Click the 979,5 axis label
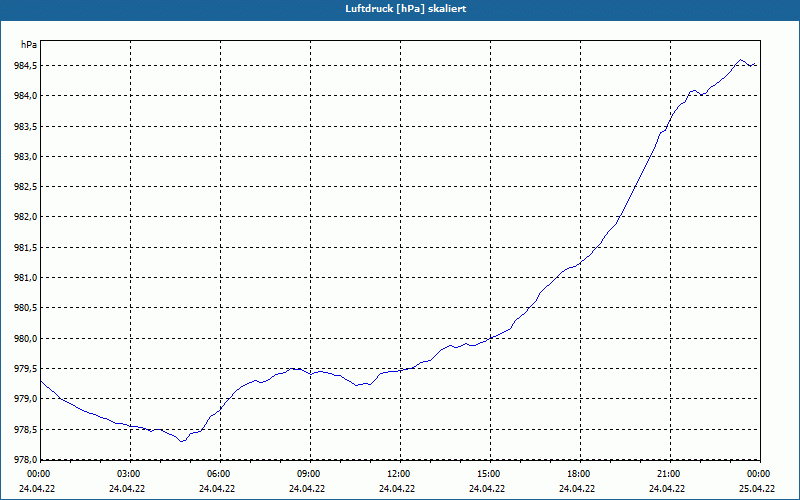The height and width of the screenshot is (500, 800). pos(25,369)
